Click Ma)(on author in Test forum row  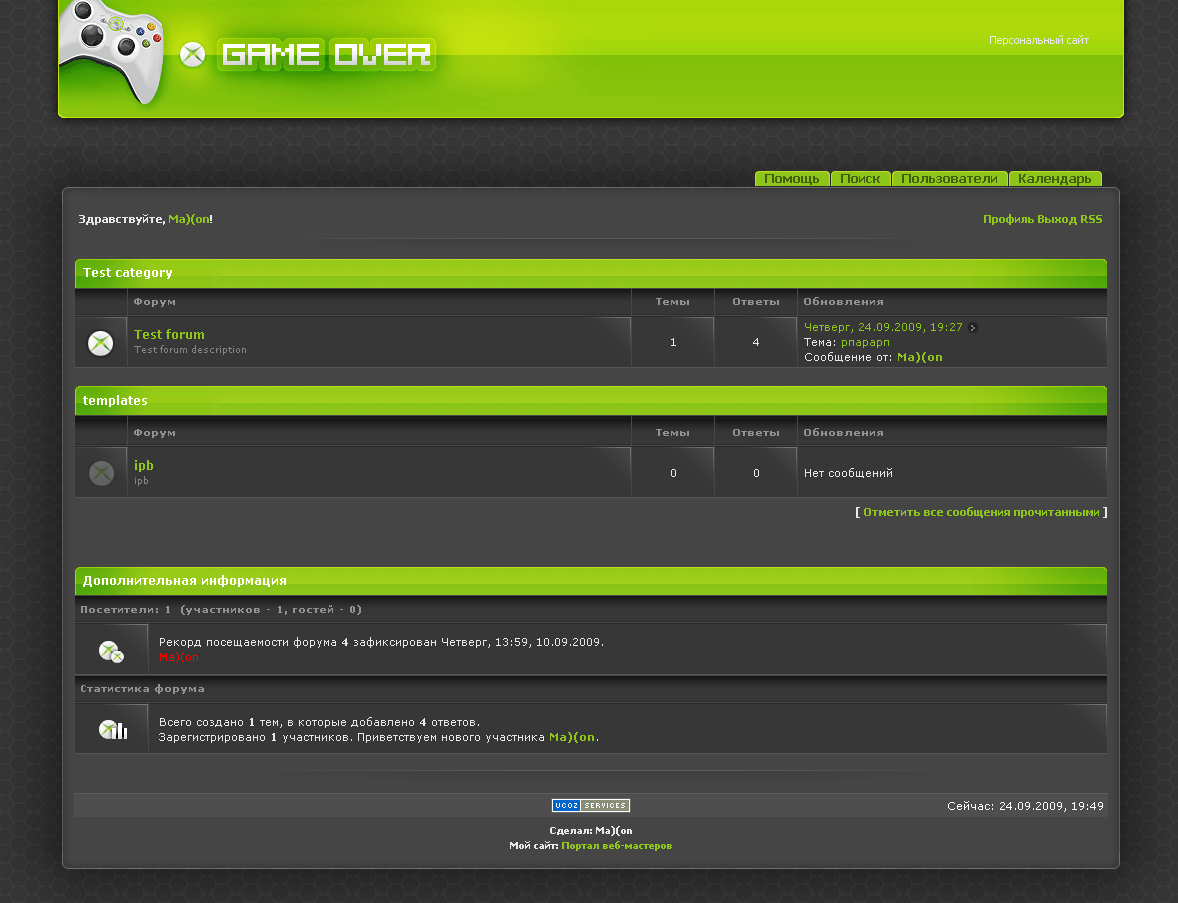(920, 358)
